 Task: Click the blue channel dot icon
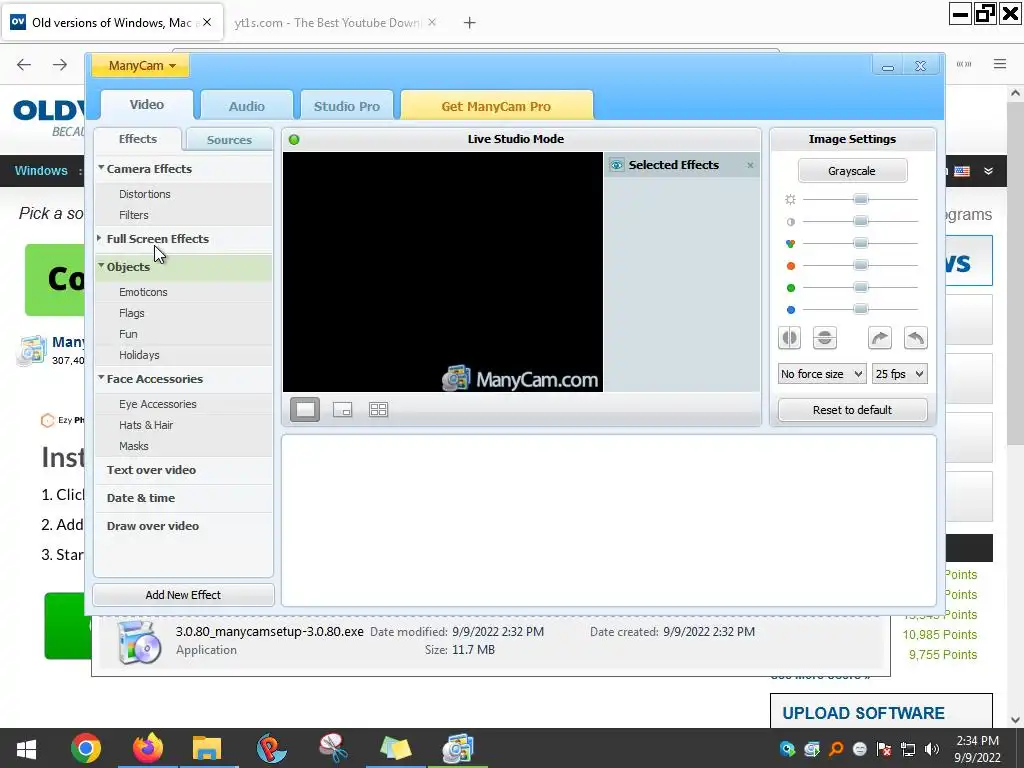790,310
